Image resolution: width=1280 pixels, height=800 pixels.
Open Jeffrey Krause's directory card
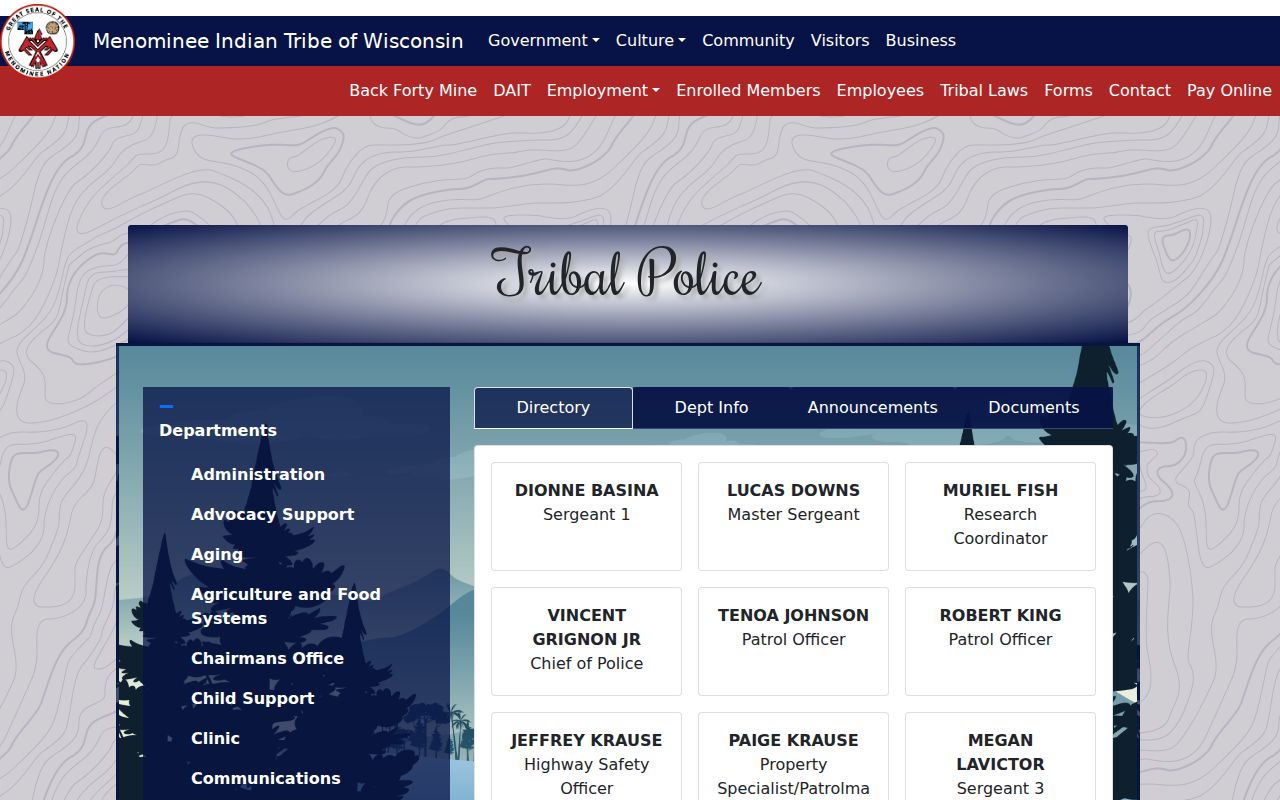tap(586, 757)
